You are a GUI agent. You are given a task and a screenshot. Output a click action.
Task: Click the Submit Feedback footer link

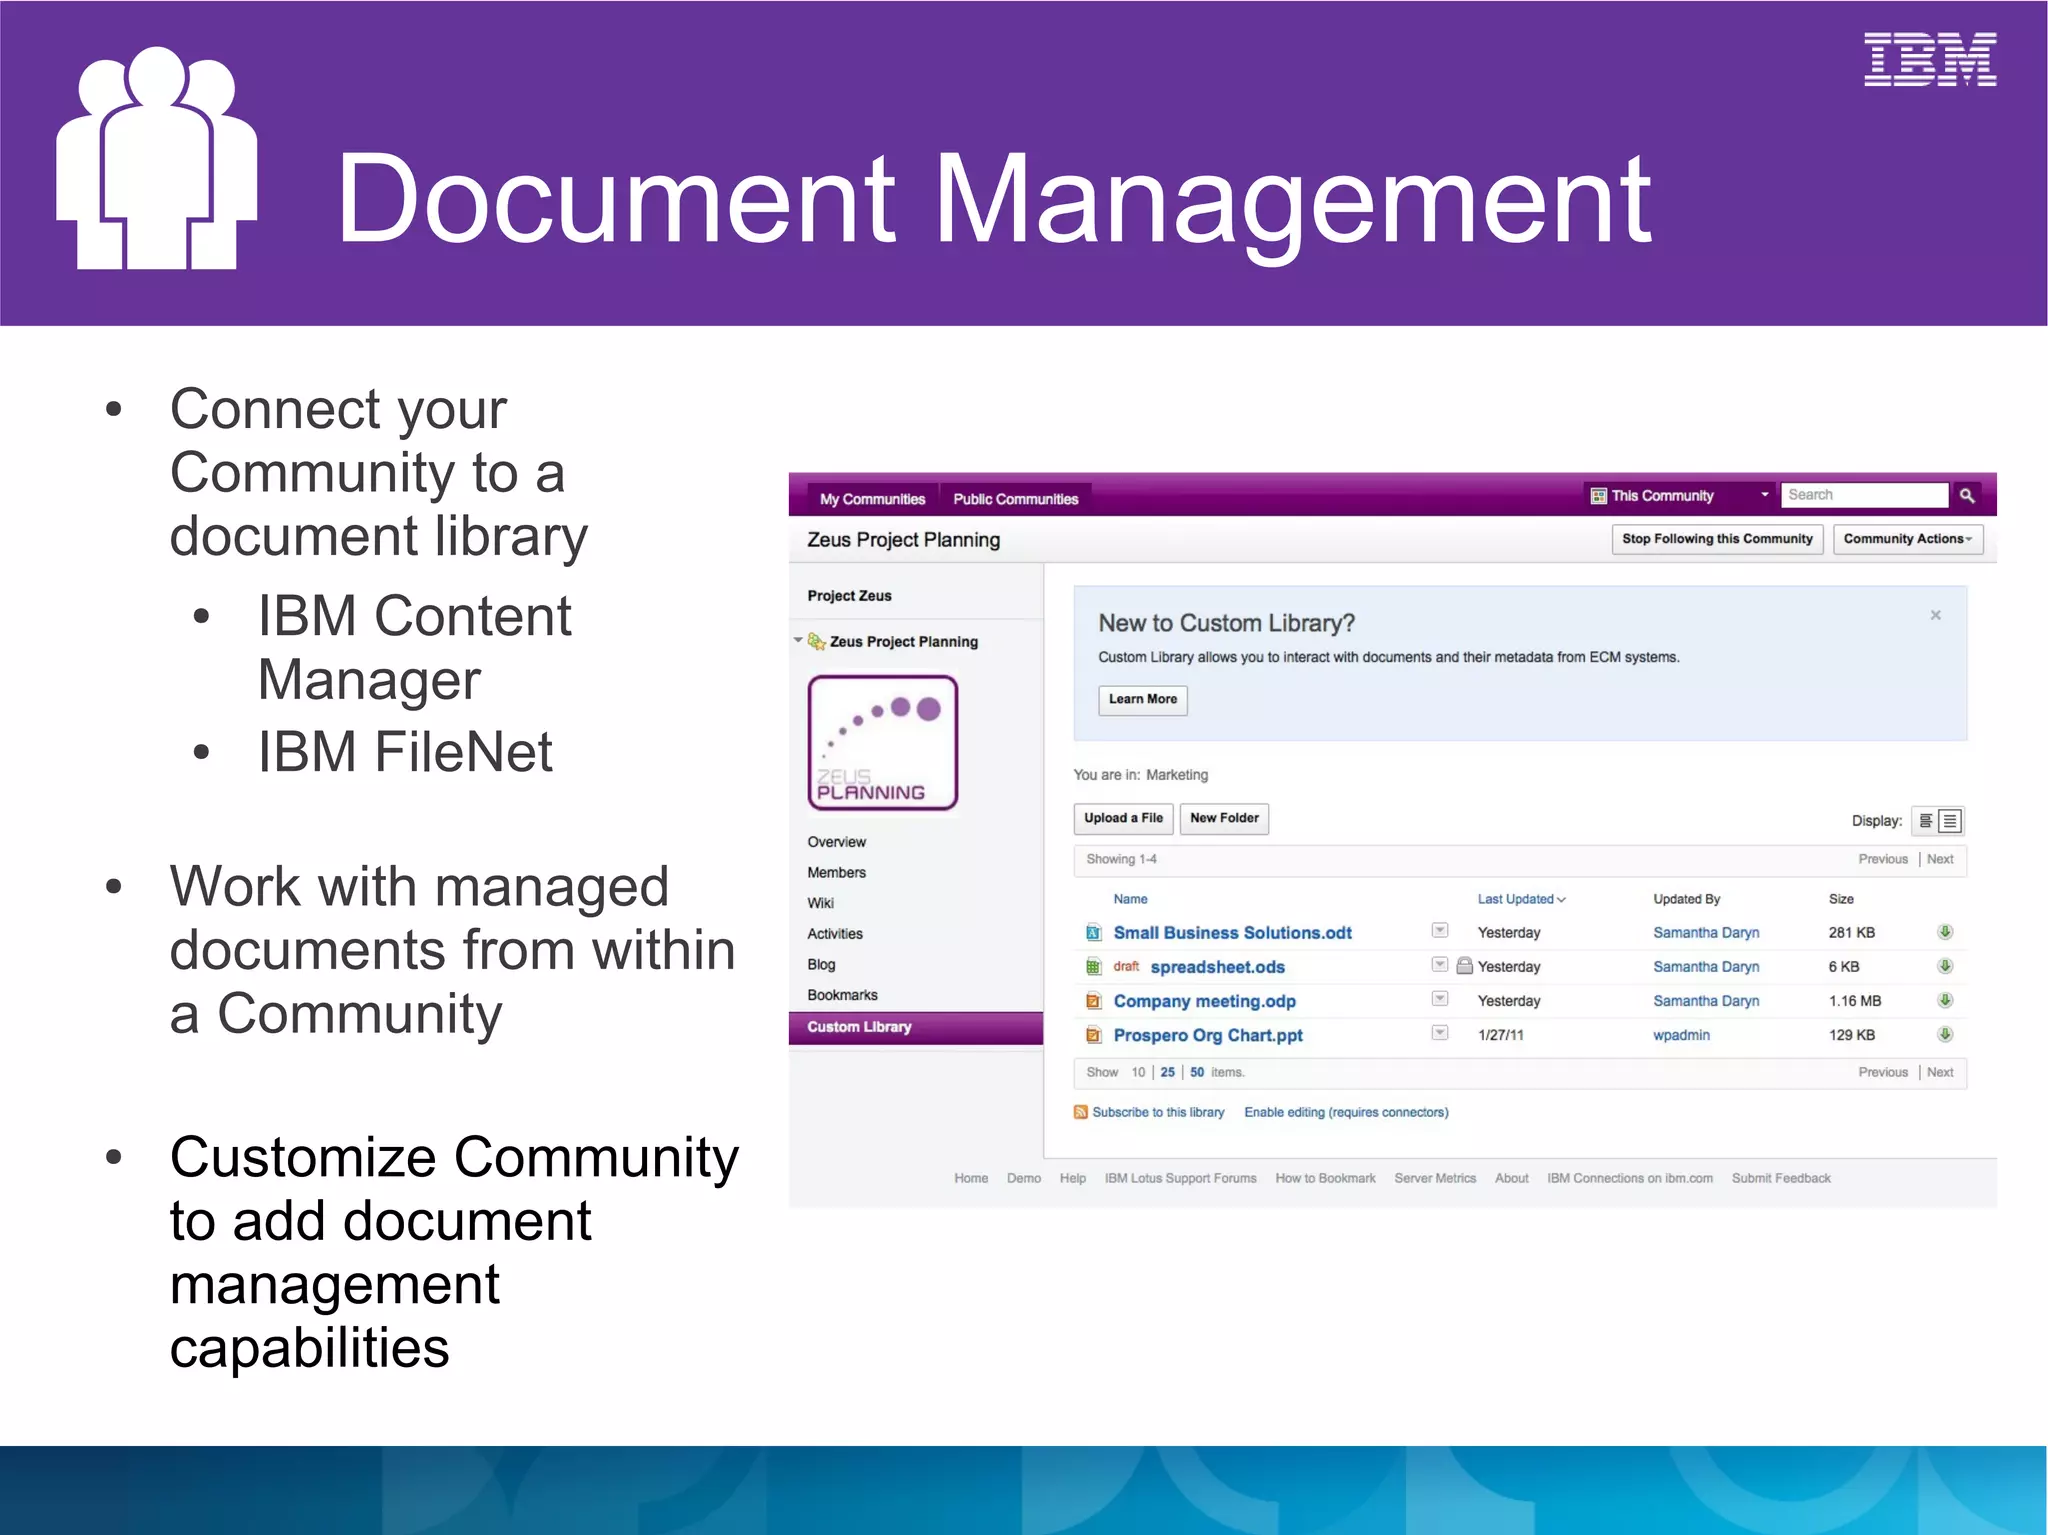(1781, 1178)
